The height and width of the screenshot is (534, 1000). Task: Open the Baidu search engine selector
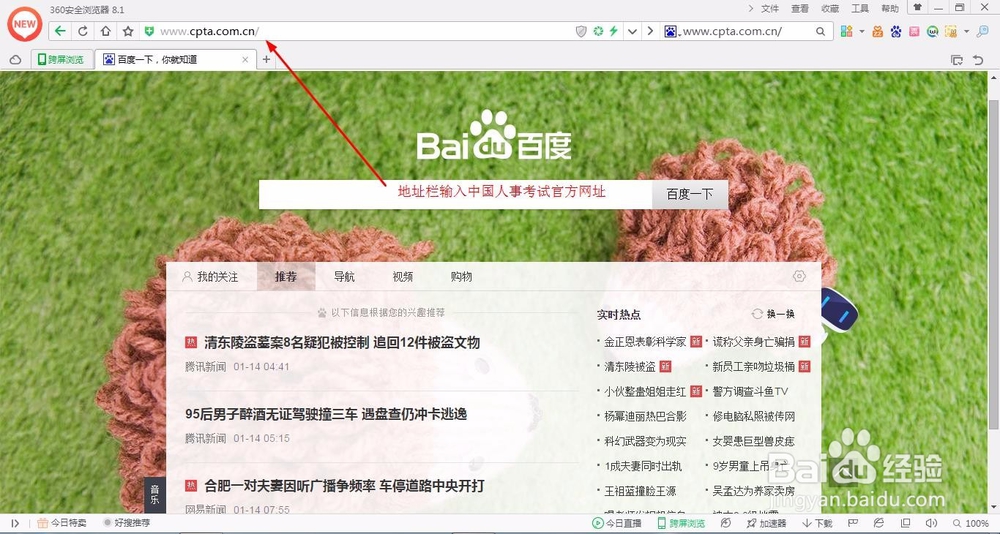(670, 31)
